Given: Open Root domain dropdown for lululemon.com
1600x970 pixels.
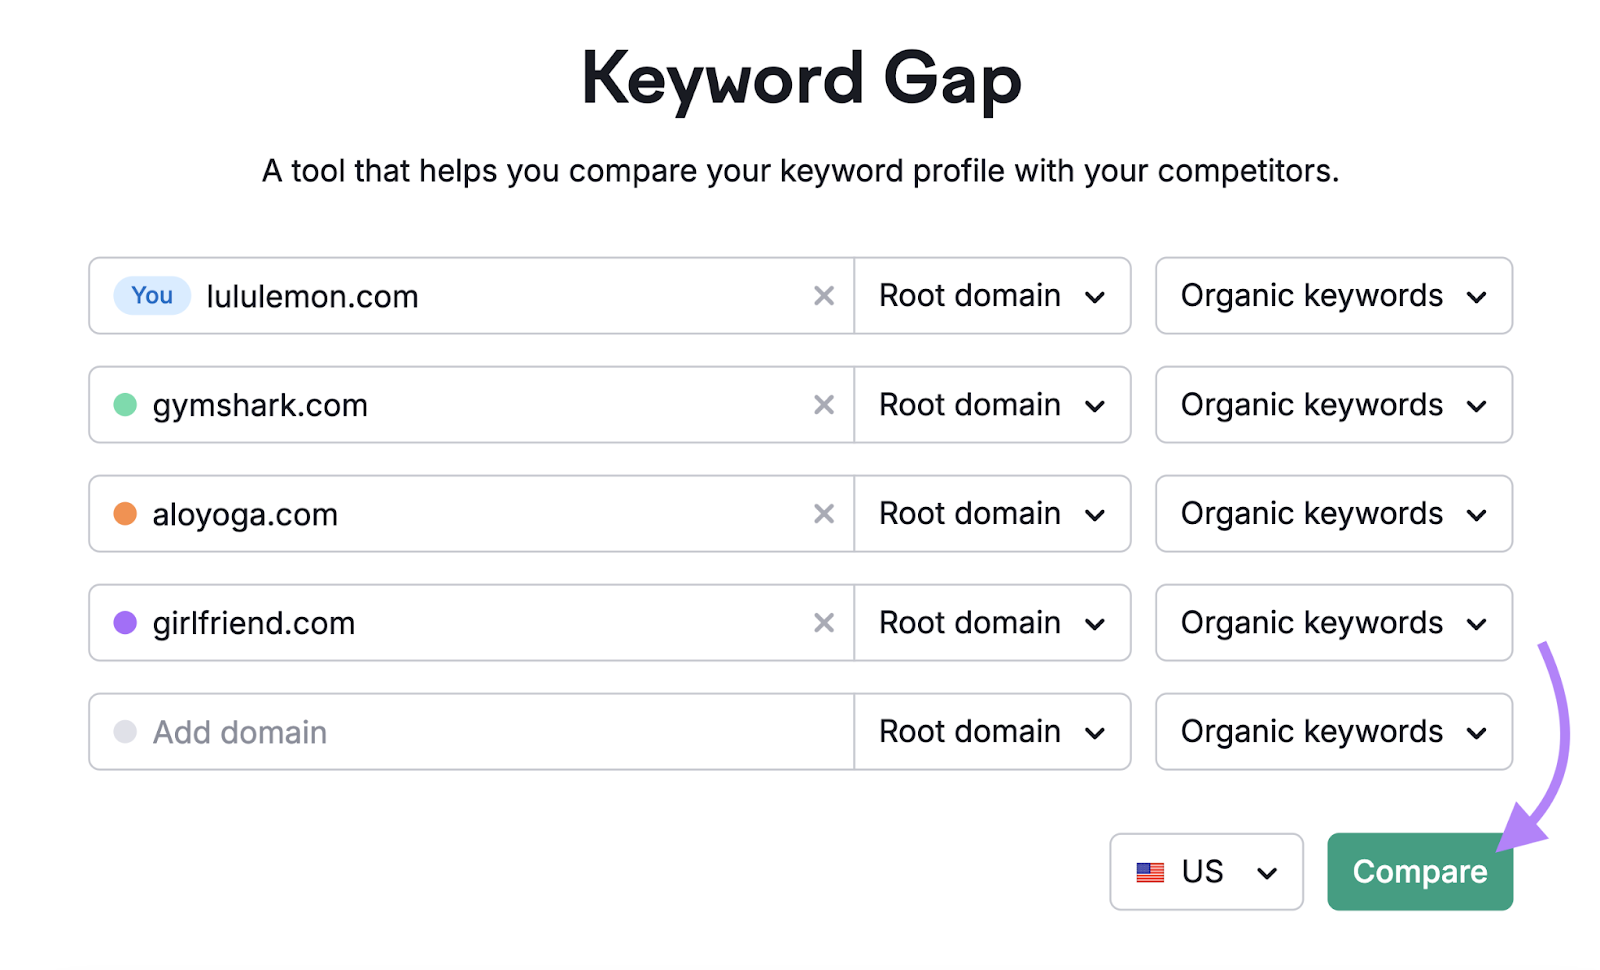Looking at the screenshot, I should [992, 296].
